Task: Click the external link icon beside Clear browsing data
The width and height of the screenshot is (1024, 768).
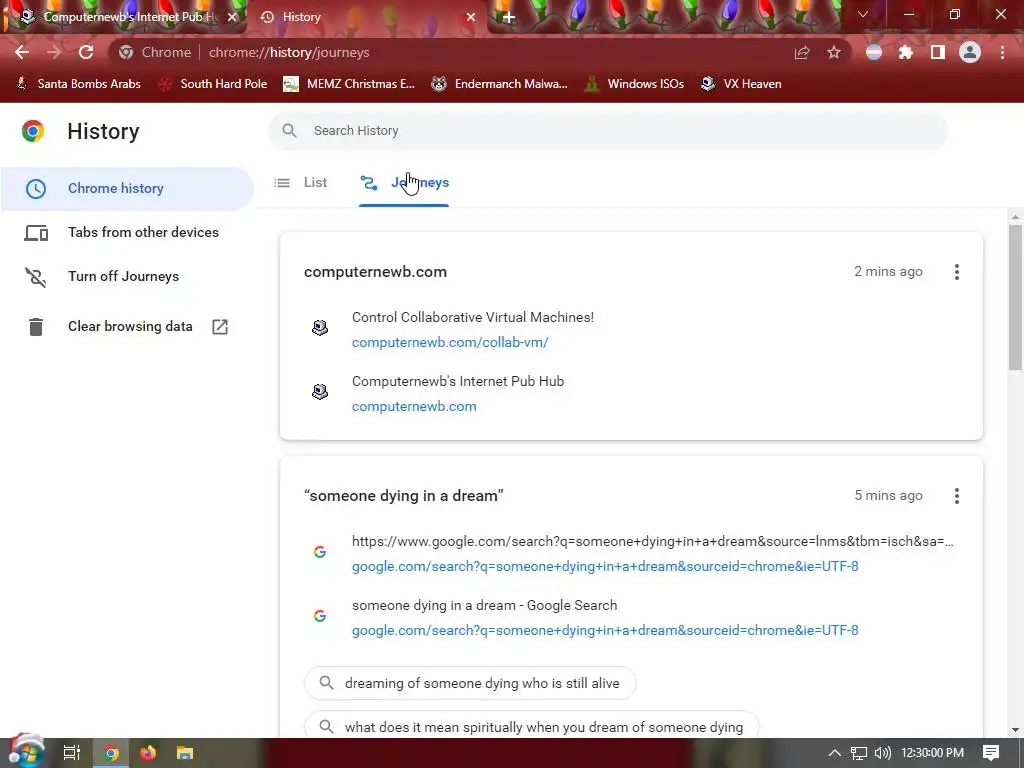Action: tap(220, 327)
